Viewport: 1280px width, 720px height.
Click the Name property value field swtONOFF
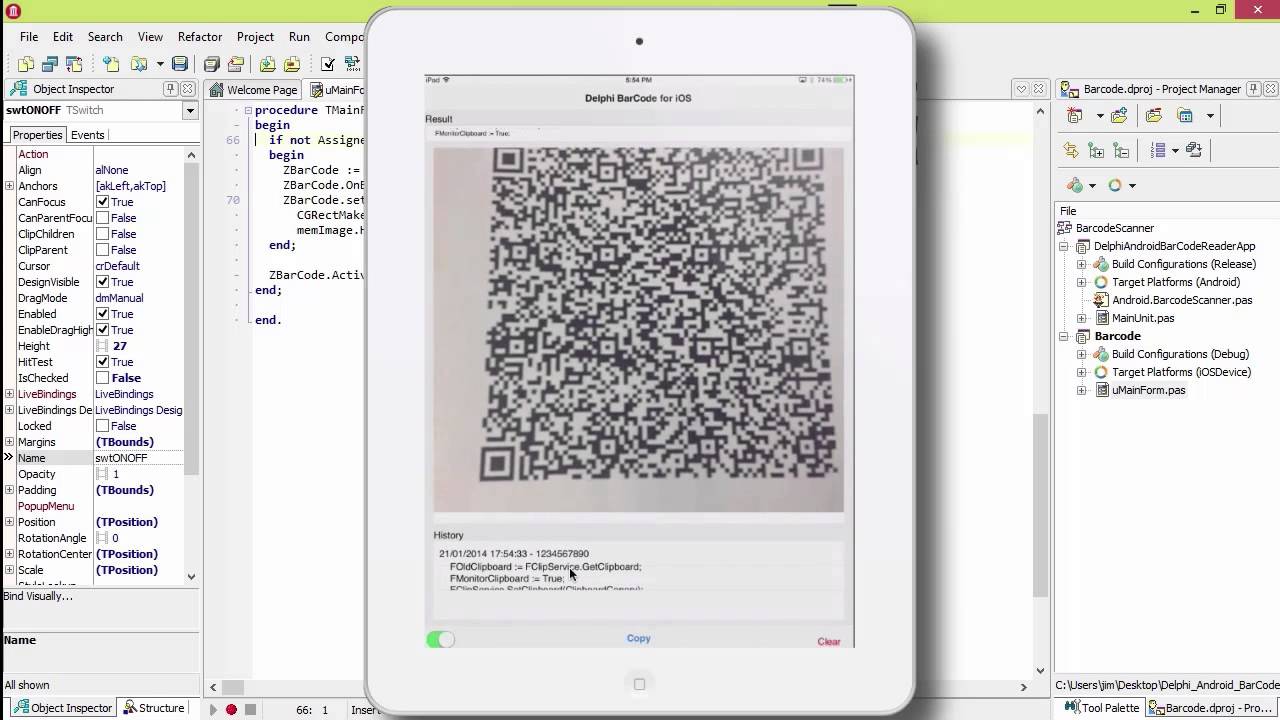point(138,458)
